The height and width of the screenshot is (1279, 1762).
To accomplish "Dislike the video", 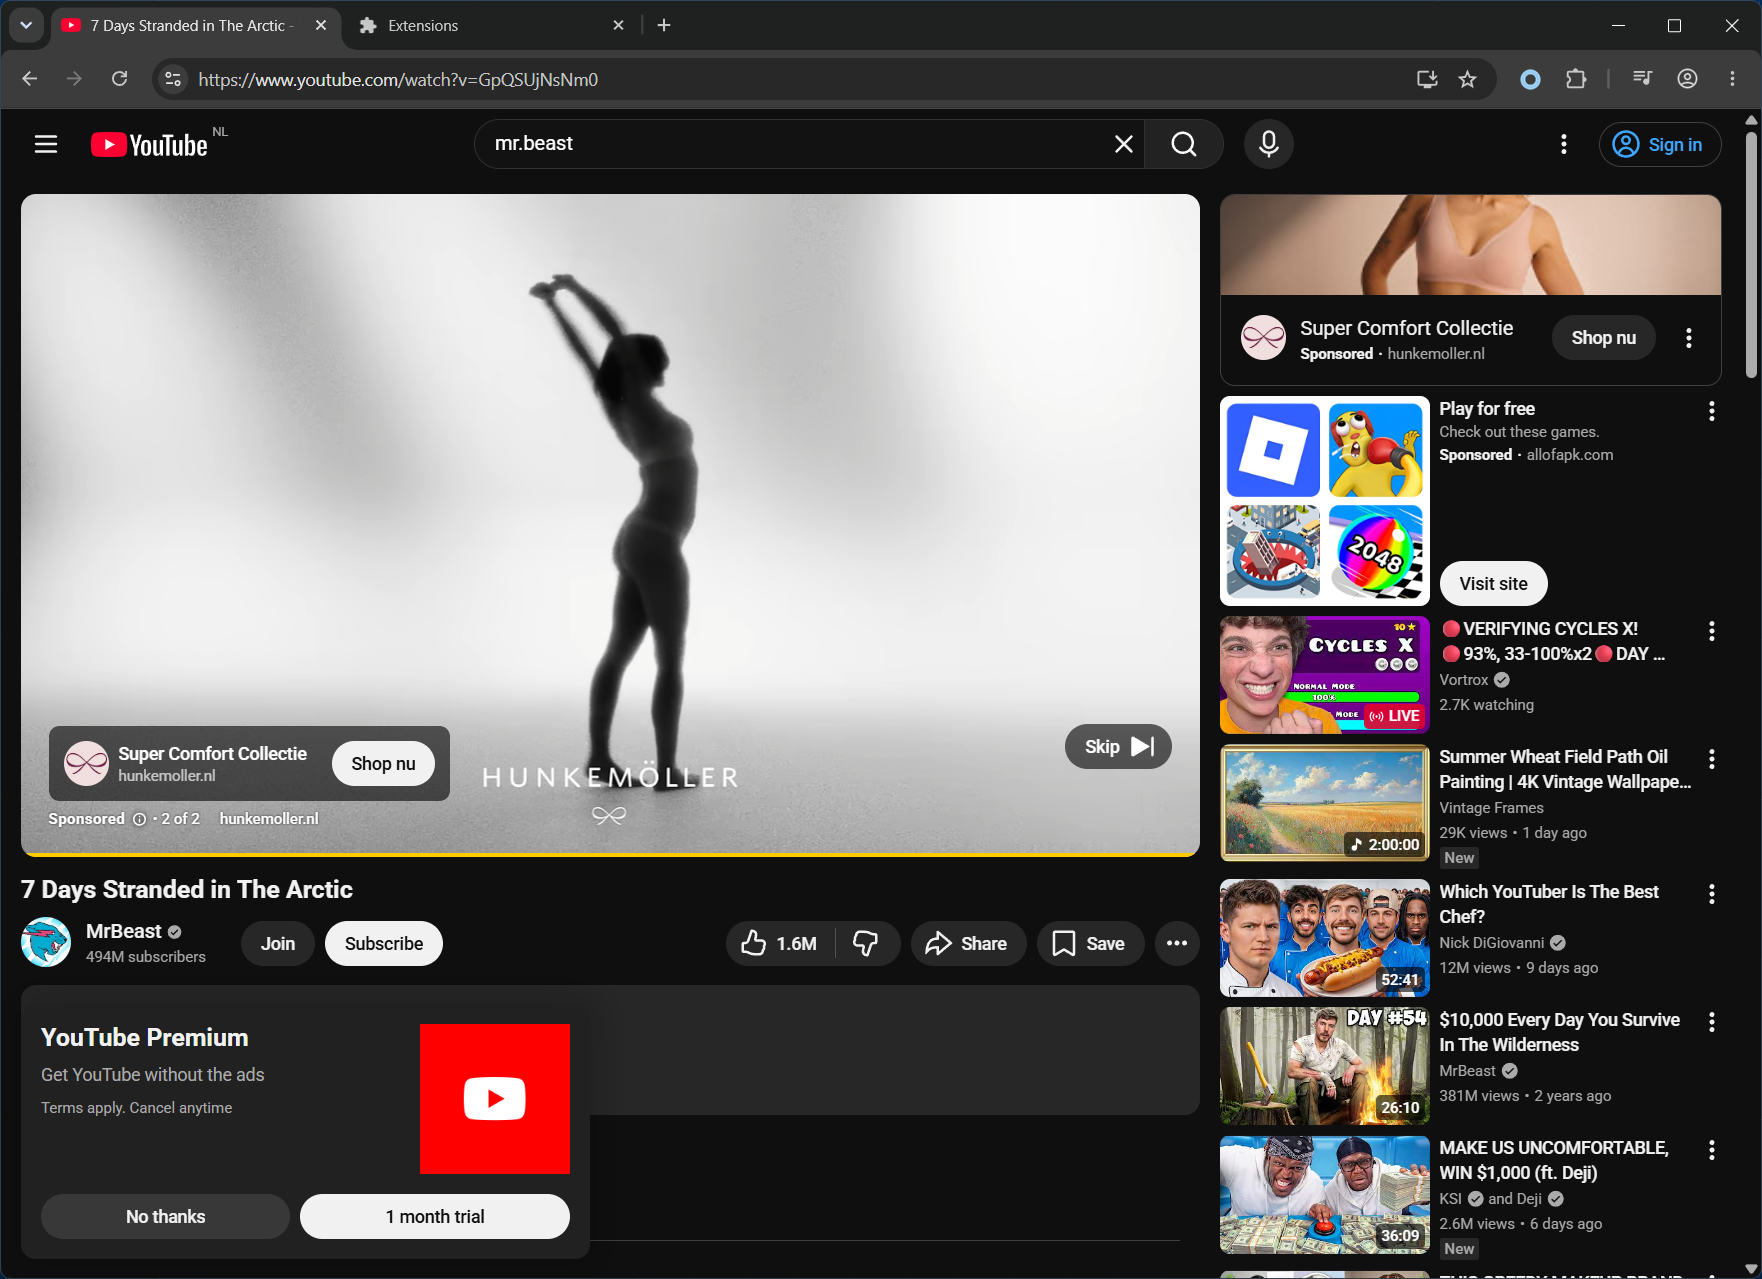I will [x=866, y=944].
